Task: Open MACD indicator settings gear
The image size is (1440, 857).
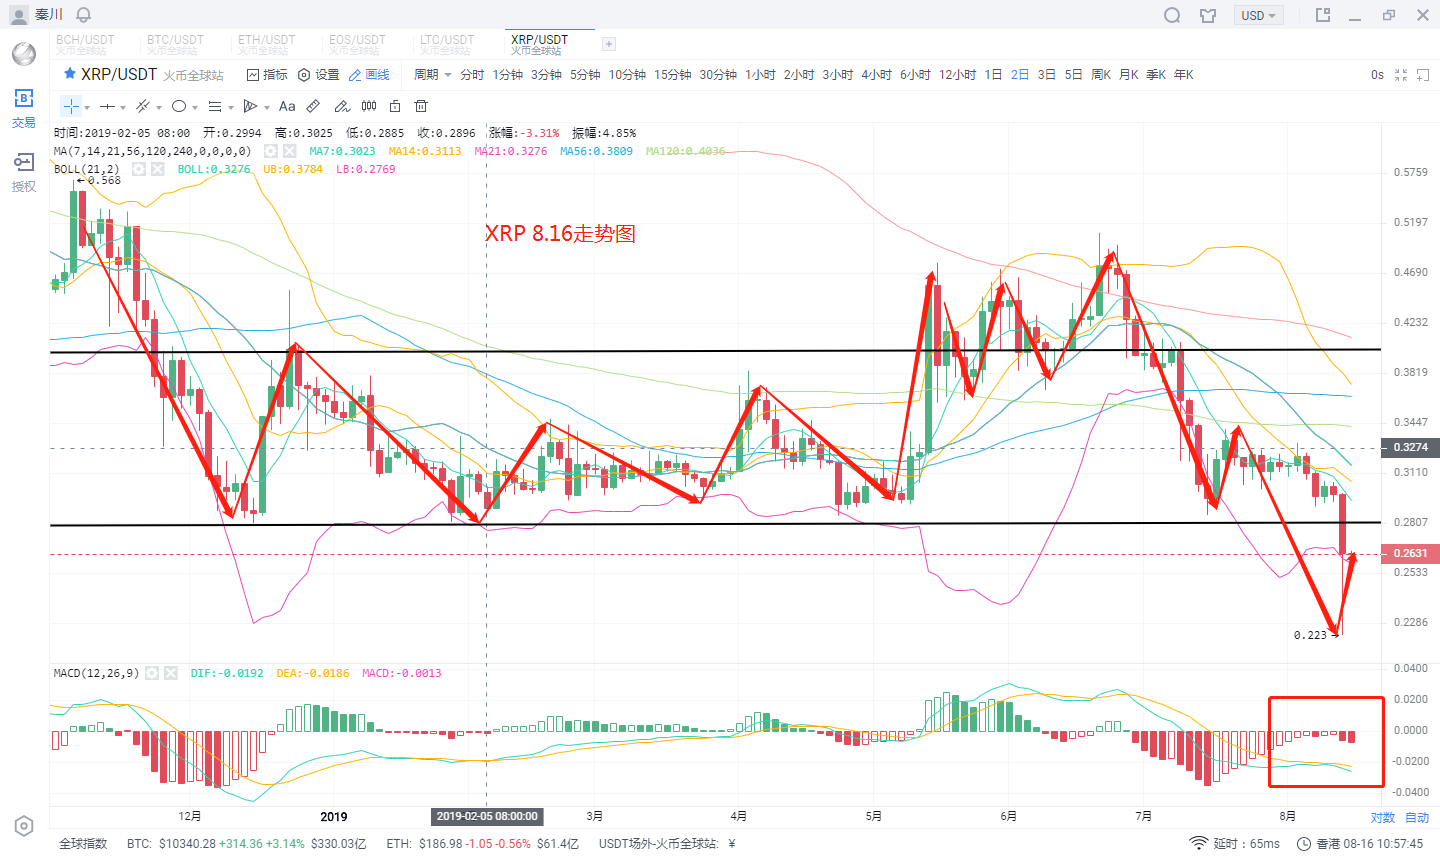Action: [x=152, y=673]
